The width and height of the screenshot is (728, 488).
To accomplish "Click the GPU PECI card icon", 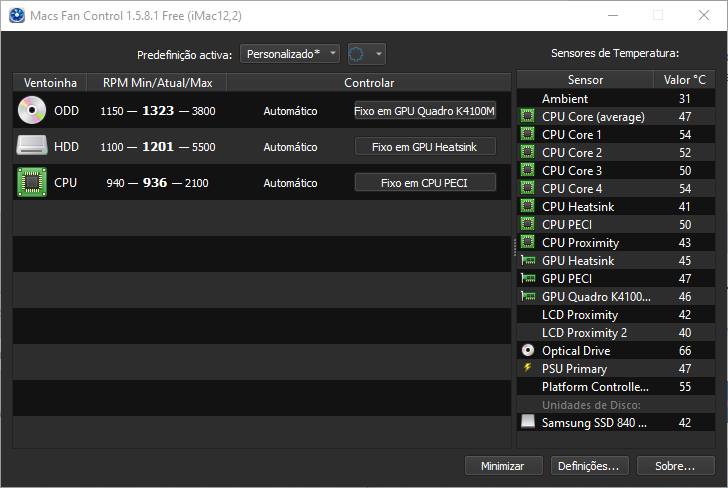I will (528, 278).
